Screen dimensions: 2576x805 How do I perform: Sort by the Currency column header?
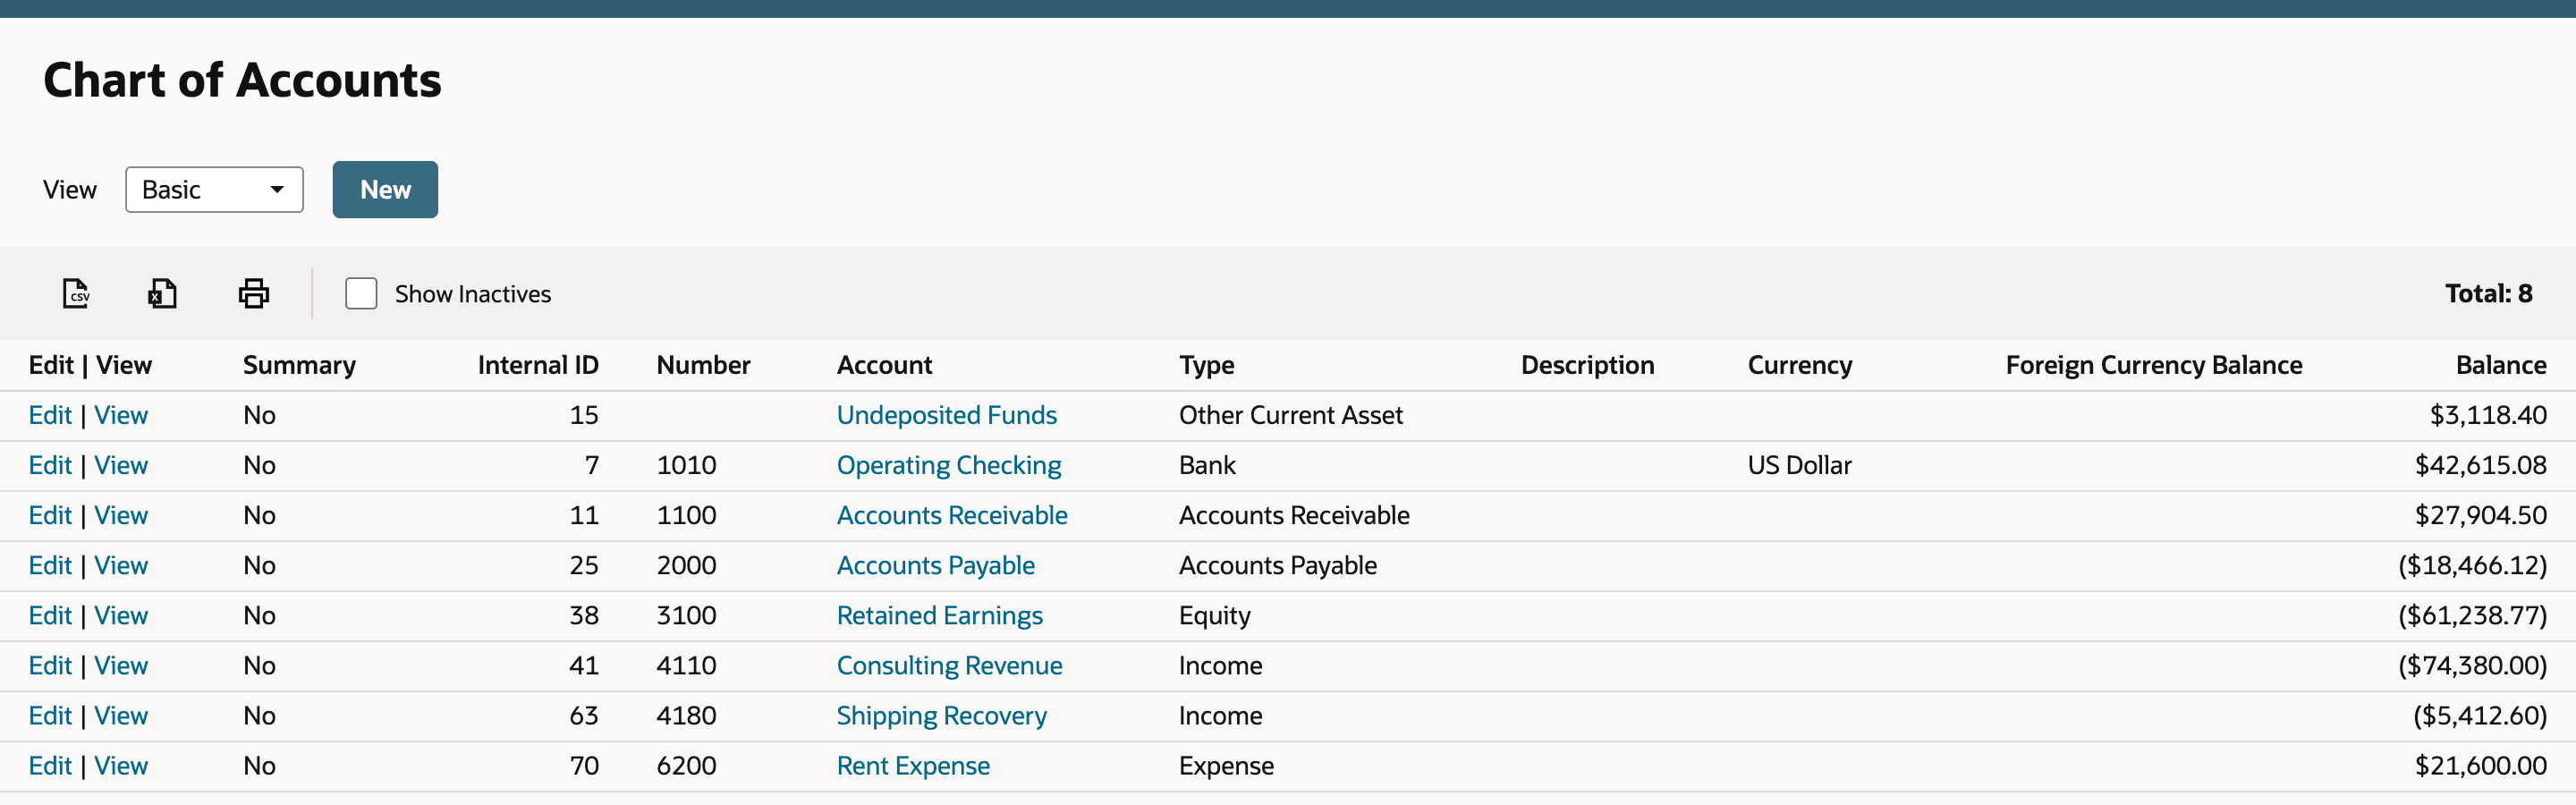coord(1799,365)
